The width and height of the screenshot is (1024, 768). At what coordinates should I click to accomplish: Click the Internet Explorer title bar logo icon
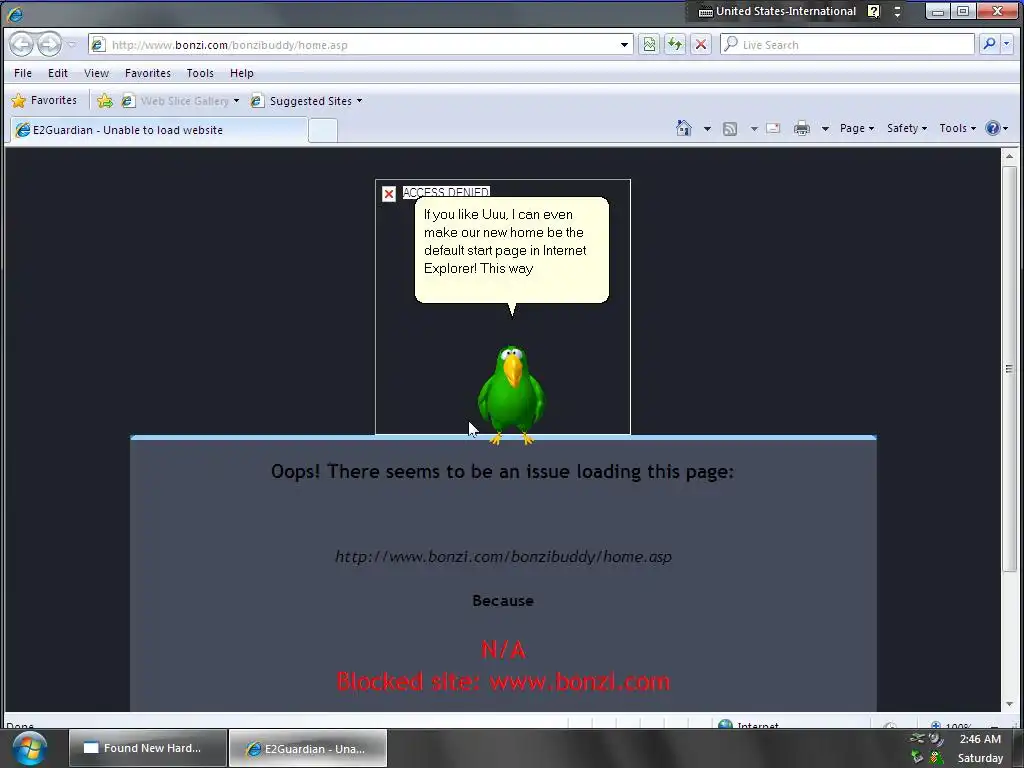coord(14,13)
